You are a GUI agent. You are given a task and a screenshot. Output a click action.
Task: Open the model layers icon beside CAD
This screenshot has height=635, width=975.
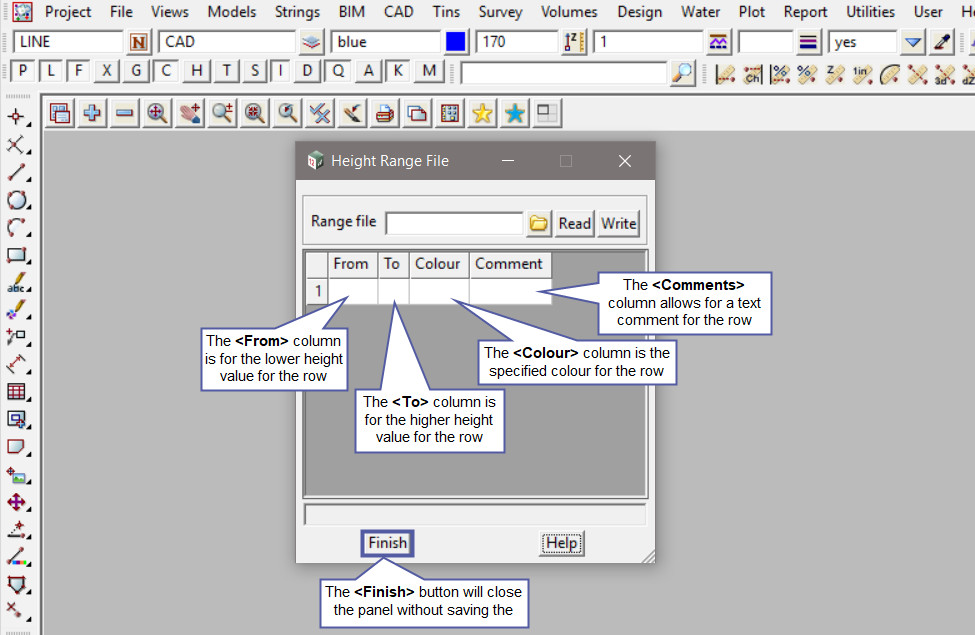311,42
